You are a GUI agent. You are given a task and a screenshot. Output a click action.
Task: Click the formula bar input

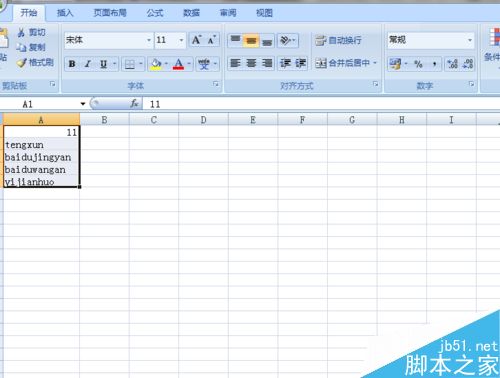coord(321,104)
